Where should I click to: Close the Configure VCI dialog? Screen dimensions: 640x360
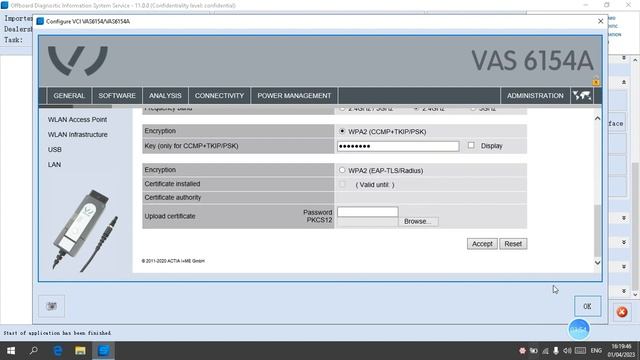pos(600,21)
